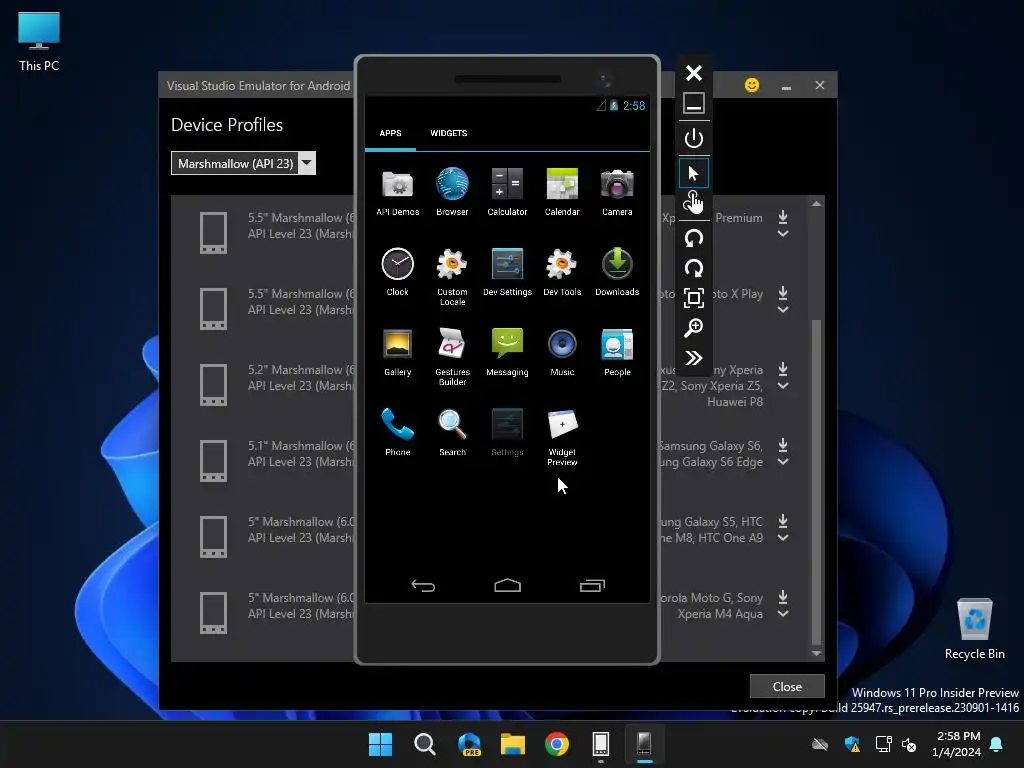Expand the HTC One A9 profile details
The image size is (1024, 768).
coord(783,537)
